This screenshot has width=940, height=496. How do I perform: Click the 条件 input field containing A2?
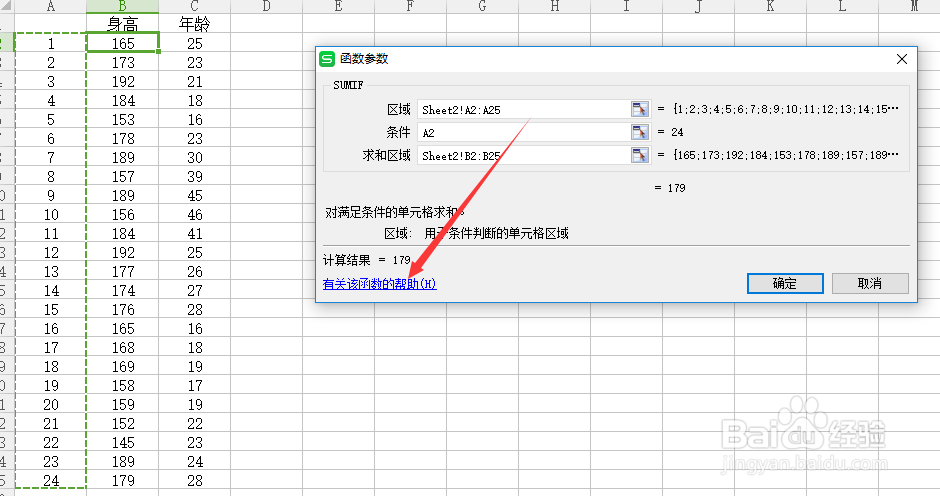pos(523,132)
